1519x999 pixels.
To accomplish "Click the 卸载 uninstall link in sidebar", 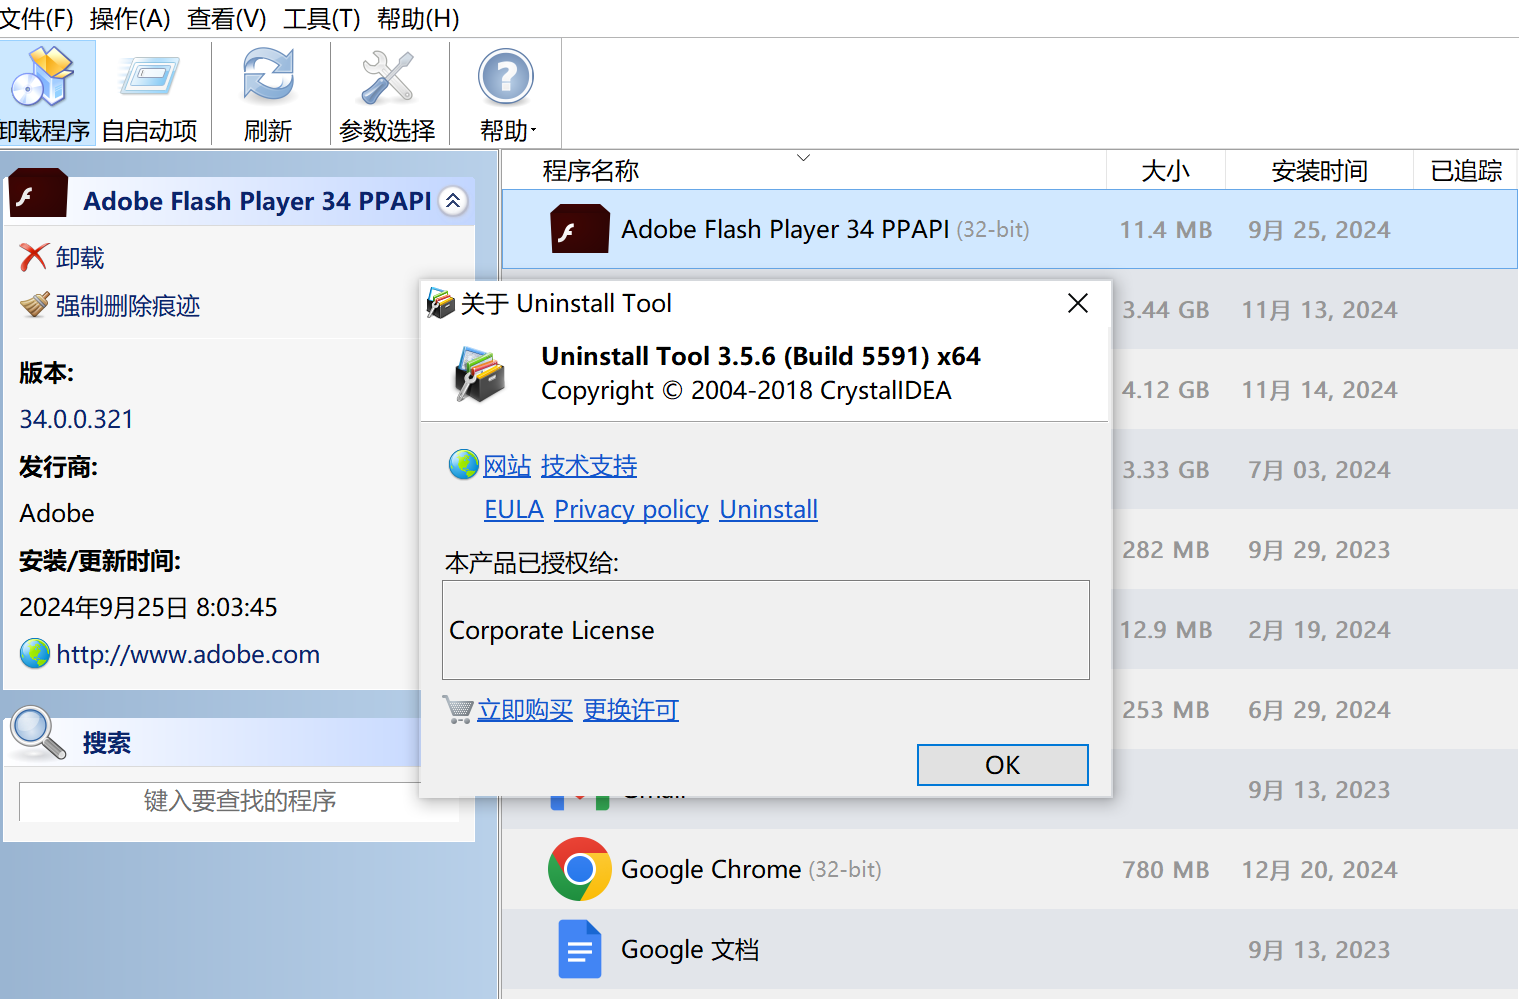I will tap(80, 258).
